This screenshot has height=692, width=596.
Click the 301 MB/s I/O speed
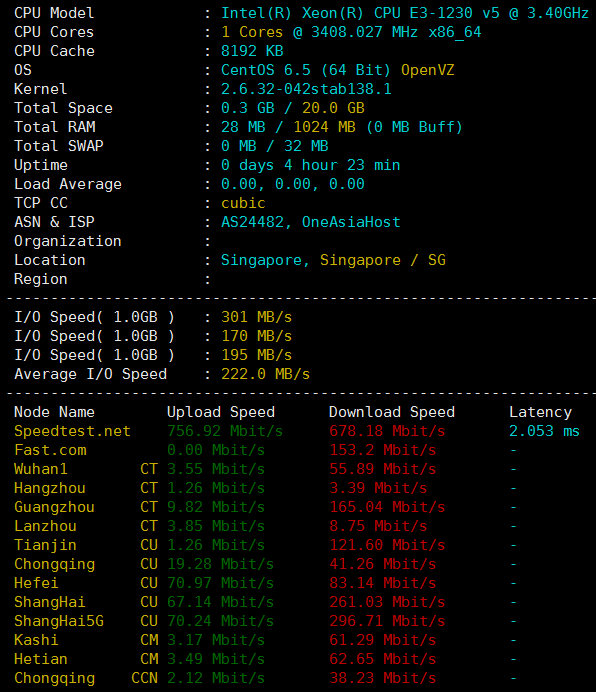pyautogui.click(x=257, y=317)
